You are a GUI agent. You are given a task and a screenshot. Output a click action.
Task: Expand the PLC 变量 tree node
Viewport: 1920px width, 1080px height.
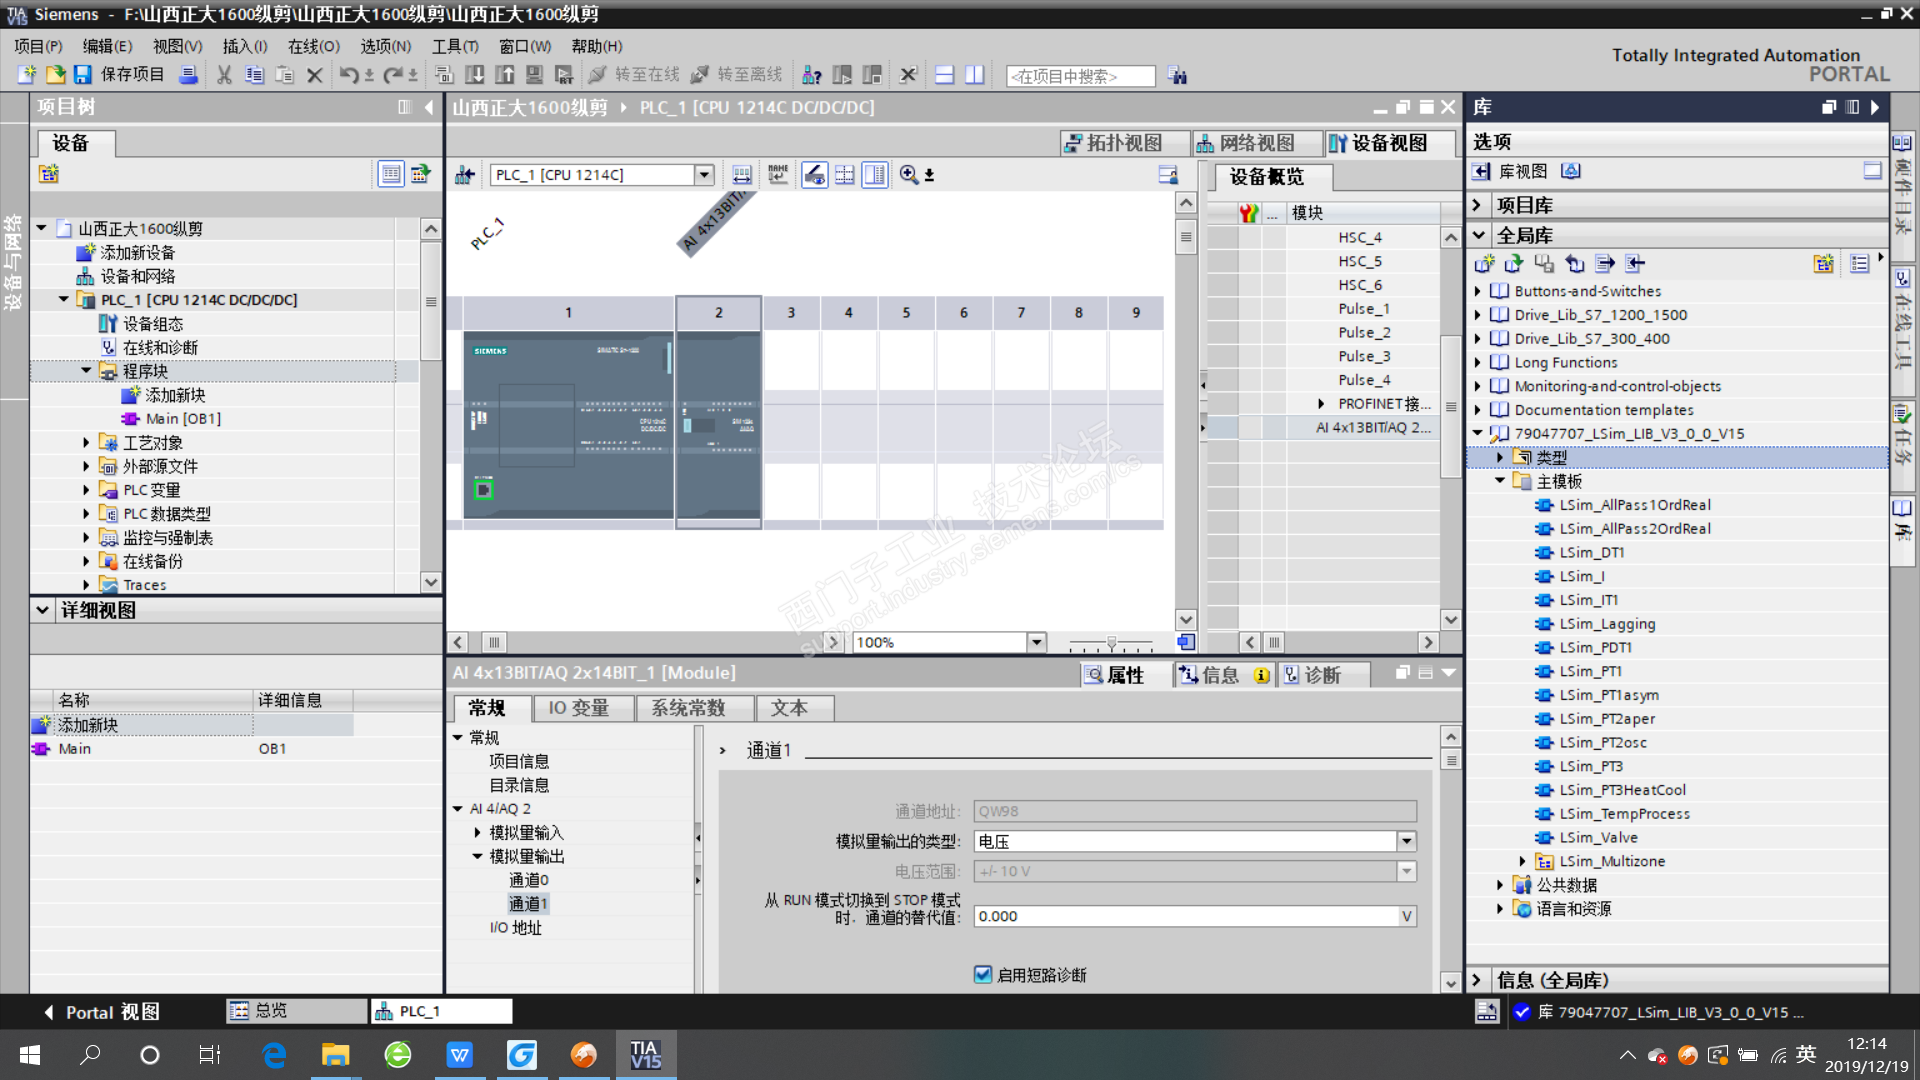86,490
